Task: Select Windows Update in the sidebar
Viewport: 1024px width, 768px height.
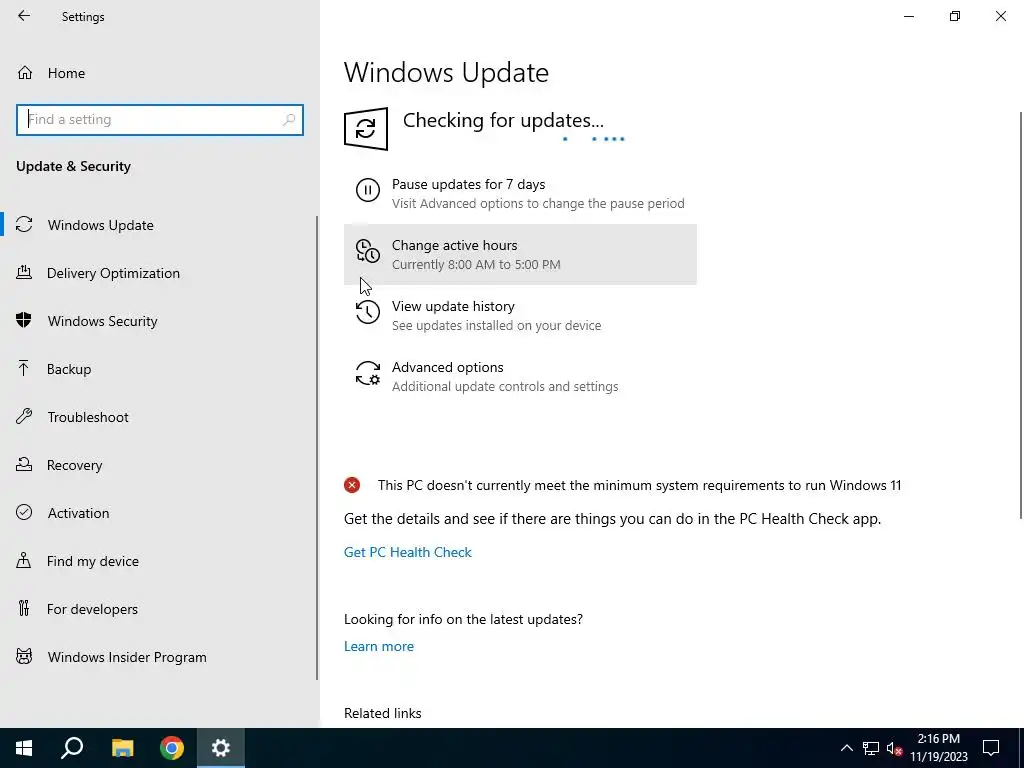Action: (159, 225)
